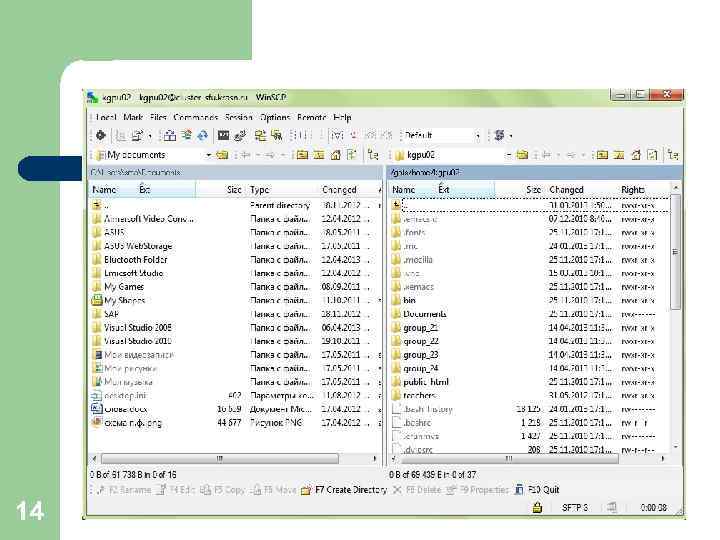The height and width of the screenshot is (540, 720).
Task: Select the Bluetooth Folder in local panel
Action: [x=135, y=259]
